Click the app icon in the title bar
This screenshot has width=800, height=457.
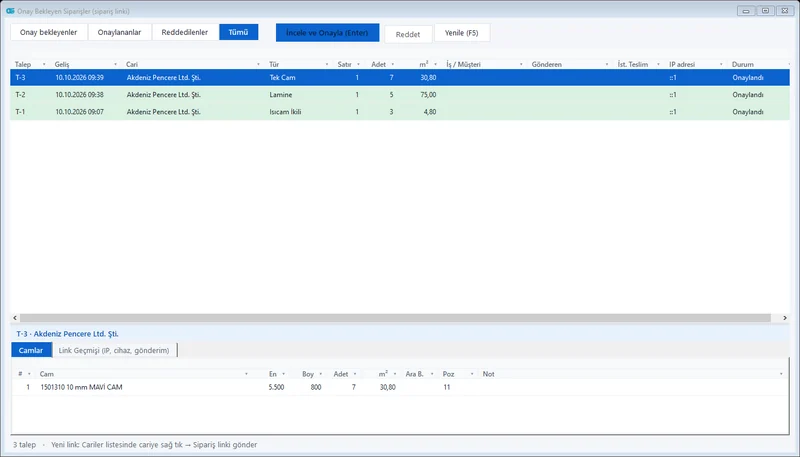[10, 11]
